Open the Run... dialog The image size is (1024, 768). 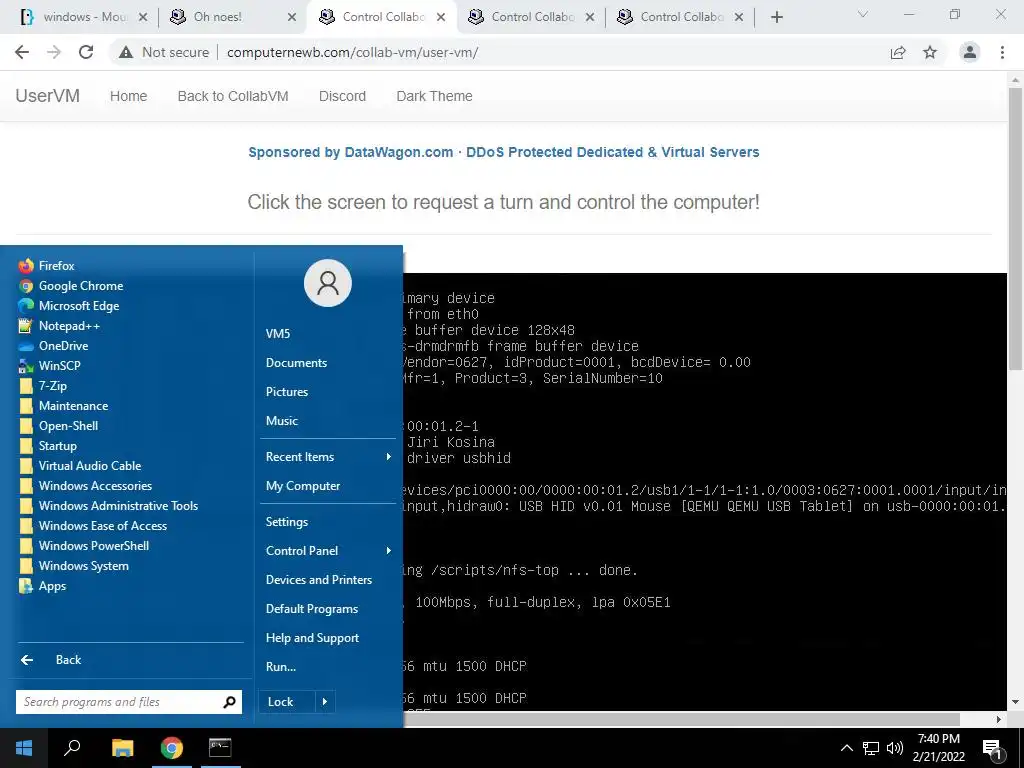point(281,667)
